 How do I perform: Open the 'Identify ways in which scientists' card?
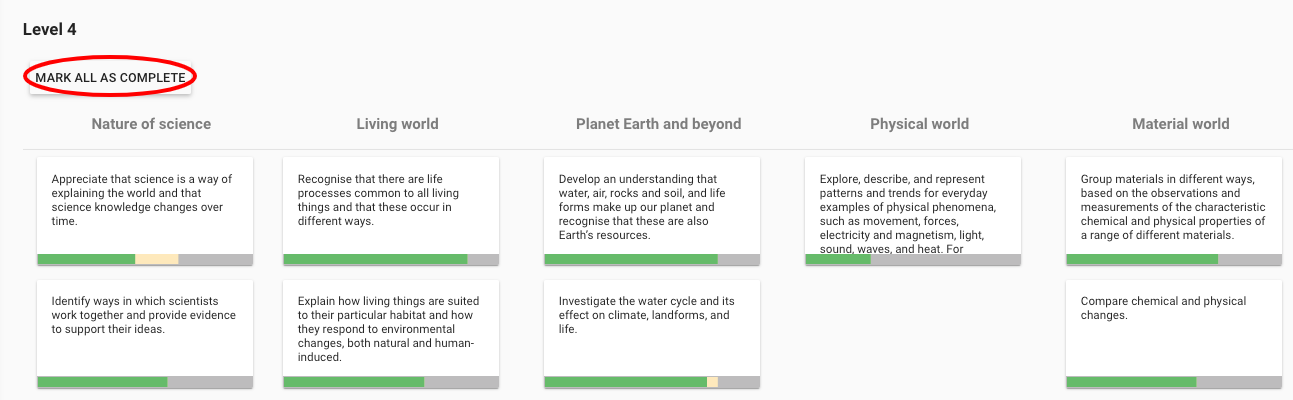[145, 320]
